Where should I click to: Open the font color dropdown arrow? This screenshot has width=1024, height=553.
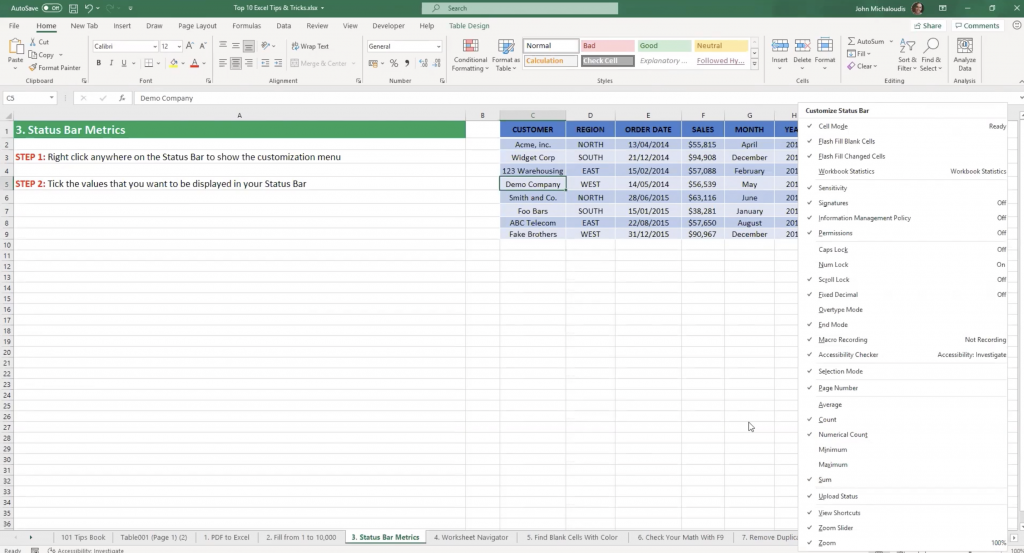click(x=204, y=63)
